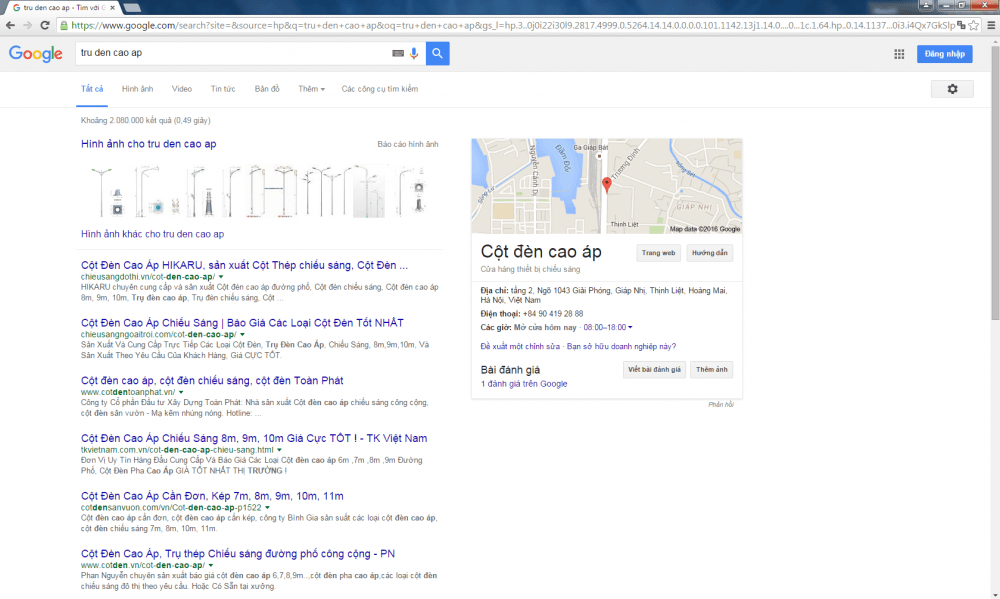Select the Tất cả results tab
Screen dimensions: 1000x599
(x=92, y=89)
